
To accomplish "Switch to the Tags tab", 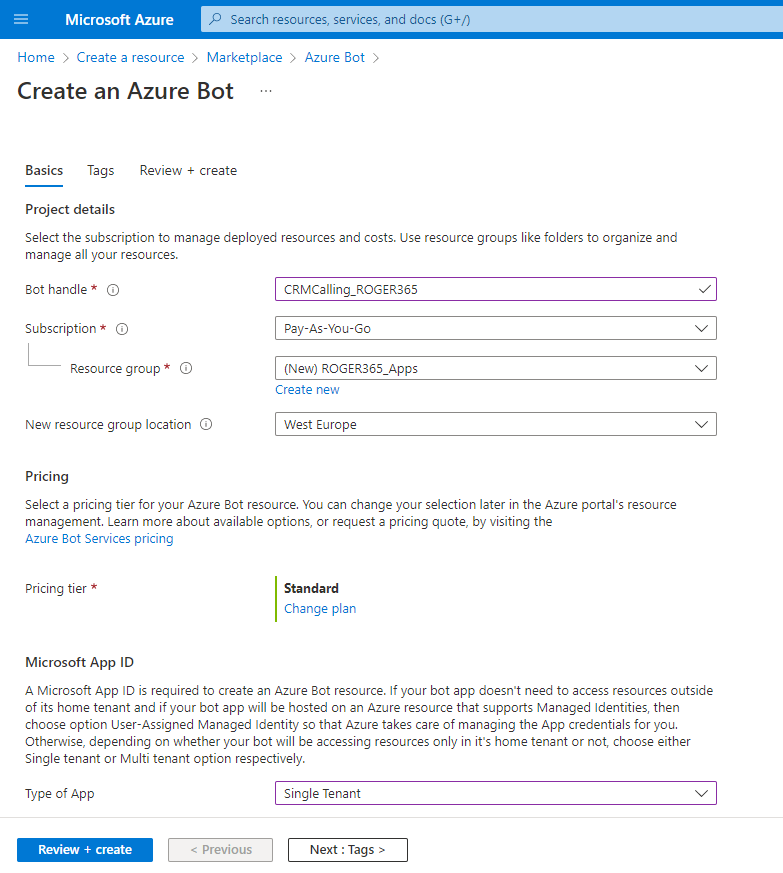I will pyautogui.click(x=100, y=171).
